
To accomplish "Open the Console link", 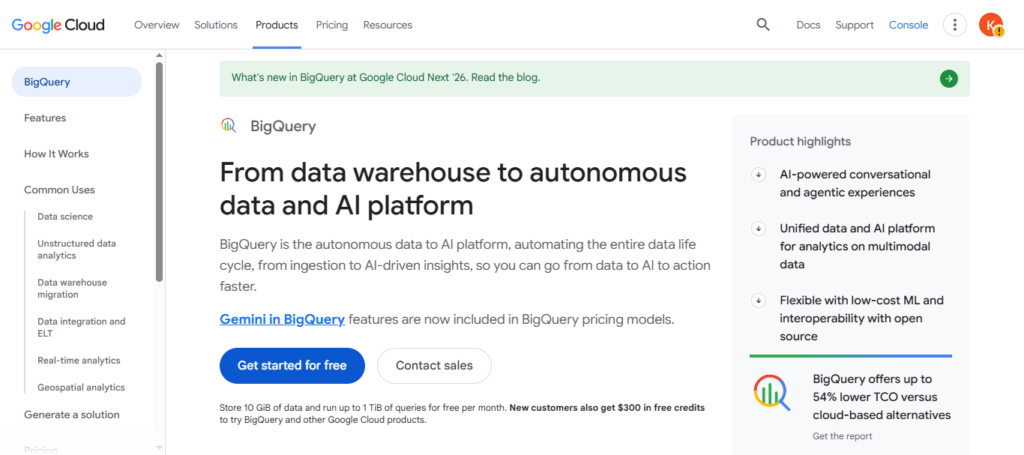I will [908, 25].
